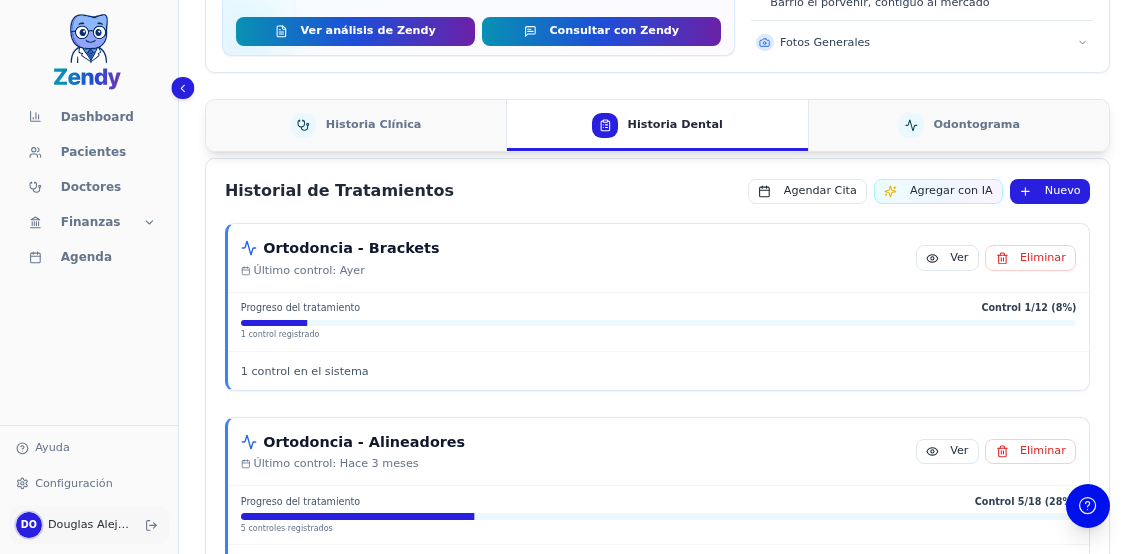Click the Alineadores treatment progress bar
This screenshot has height=554, width=1136.
[658, 516]
